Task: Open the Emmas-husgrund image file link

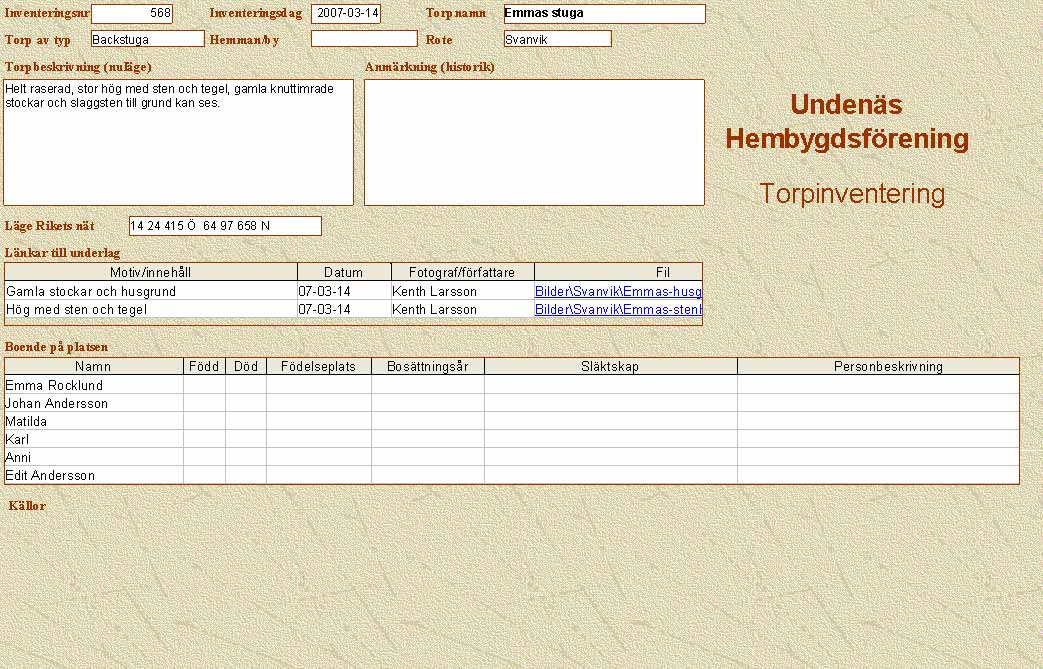Action: [618, 292]
